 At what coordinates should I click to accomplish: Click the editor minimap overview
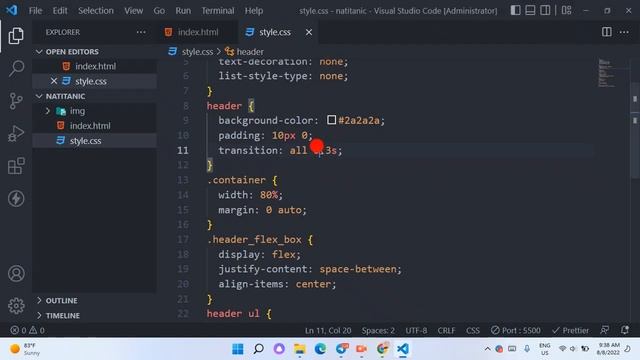[606, 73]
